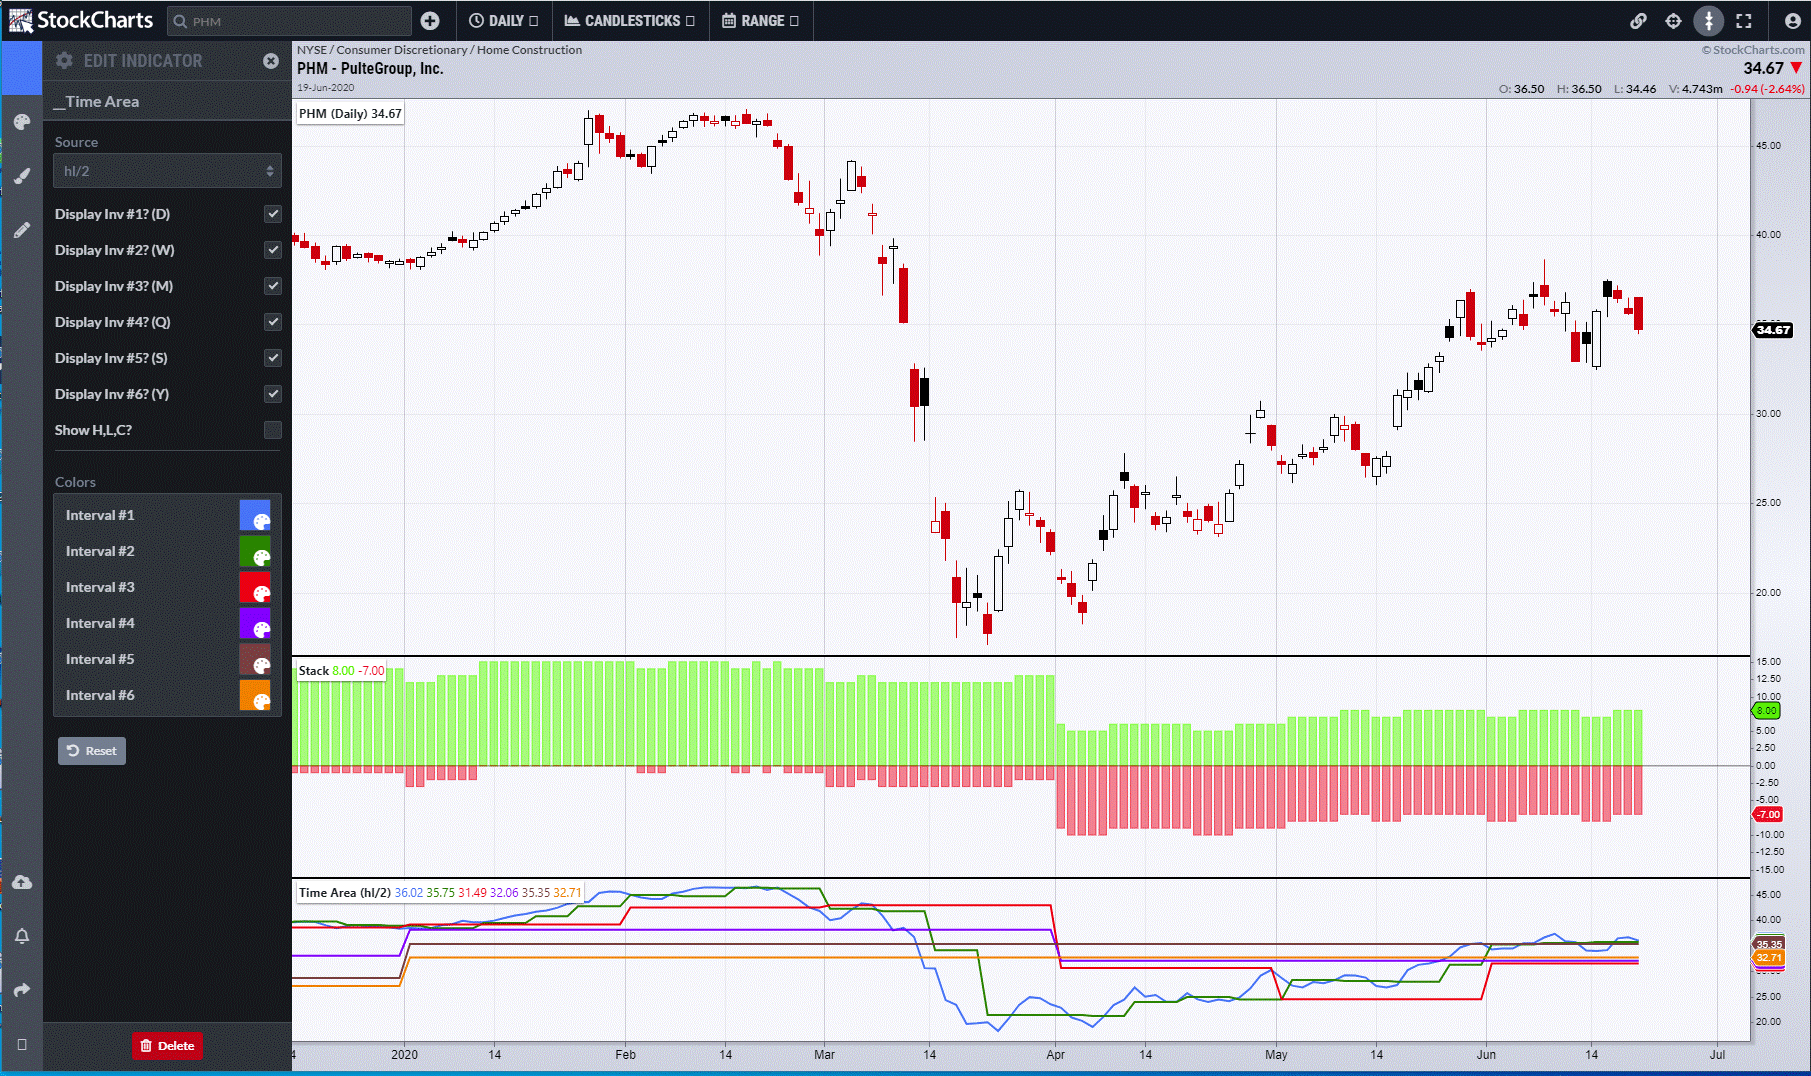This screenshot has height=1076, width=1811.
Task: Click the crosshair tool icon
Action: coord(1673,21)
